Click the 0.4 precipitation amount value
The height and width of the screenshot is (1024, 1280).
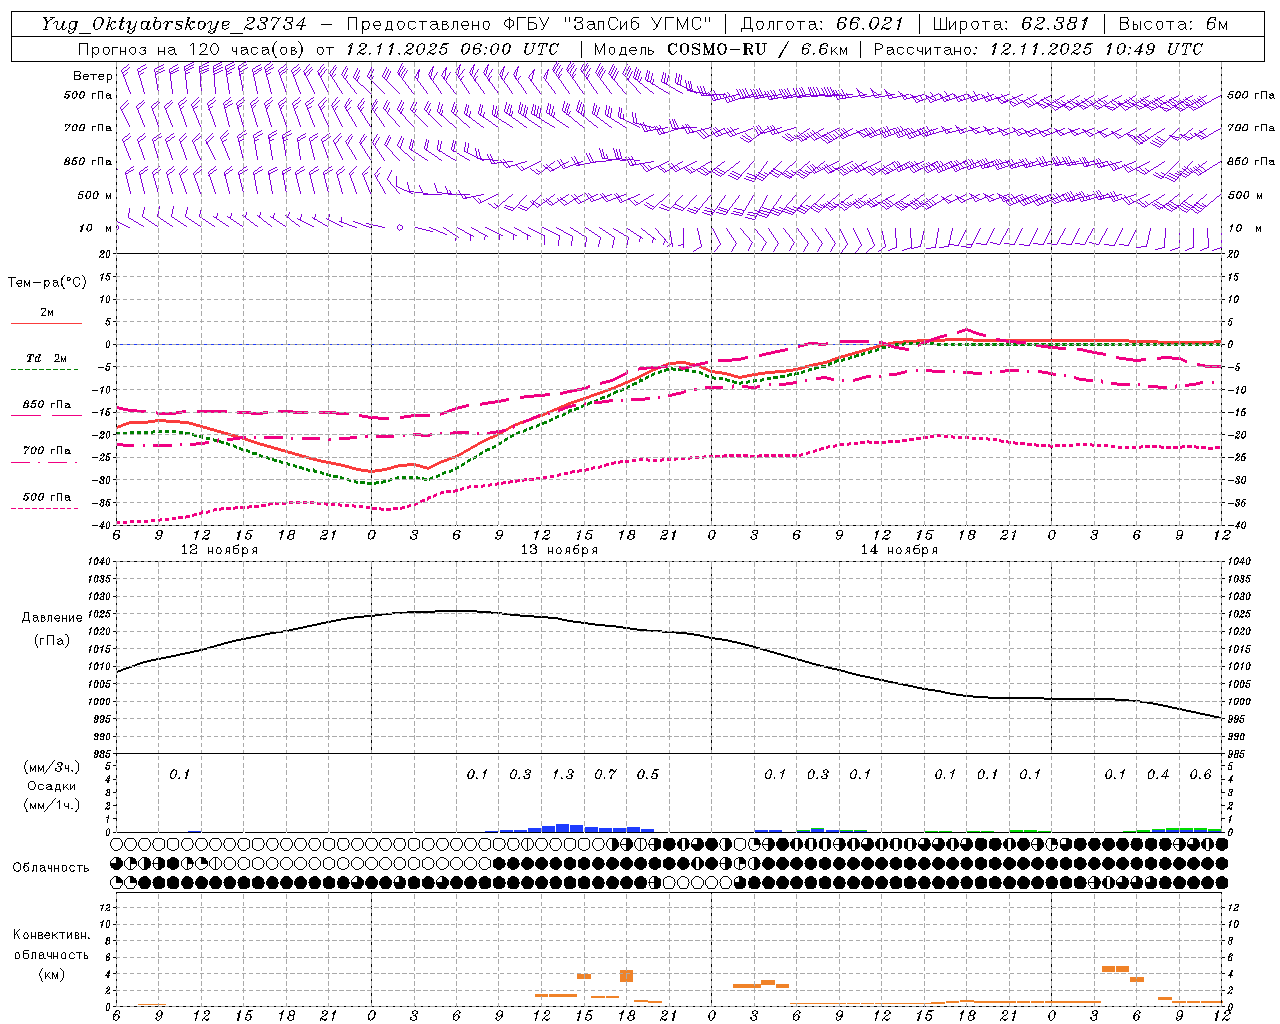point(1158,774)
